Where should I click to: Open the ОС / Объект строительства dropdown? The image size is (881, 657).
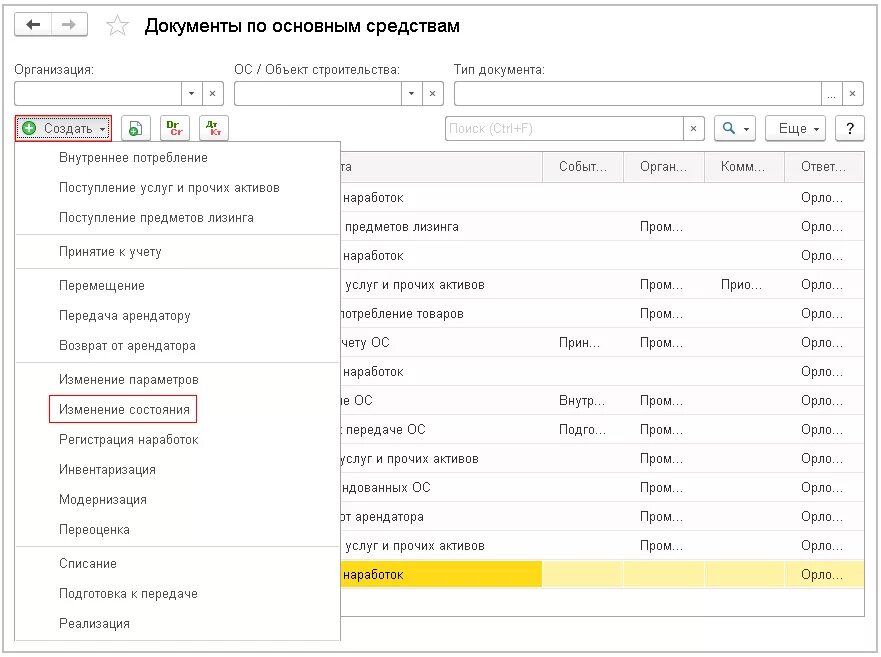coord(411,93)
